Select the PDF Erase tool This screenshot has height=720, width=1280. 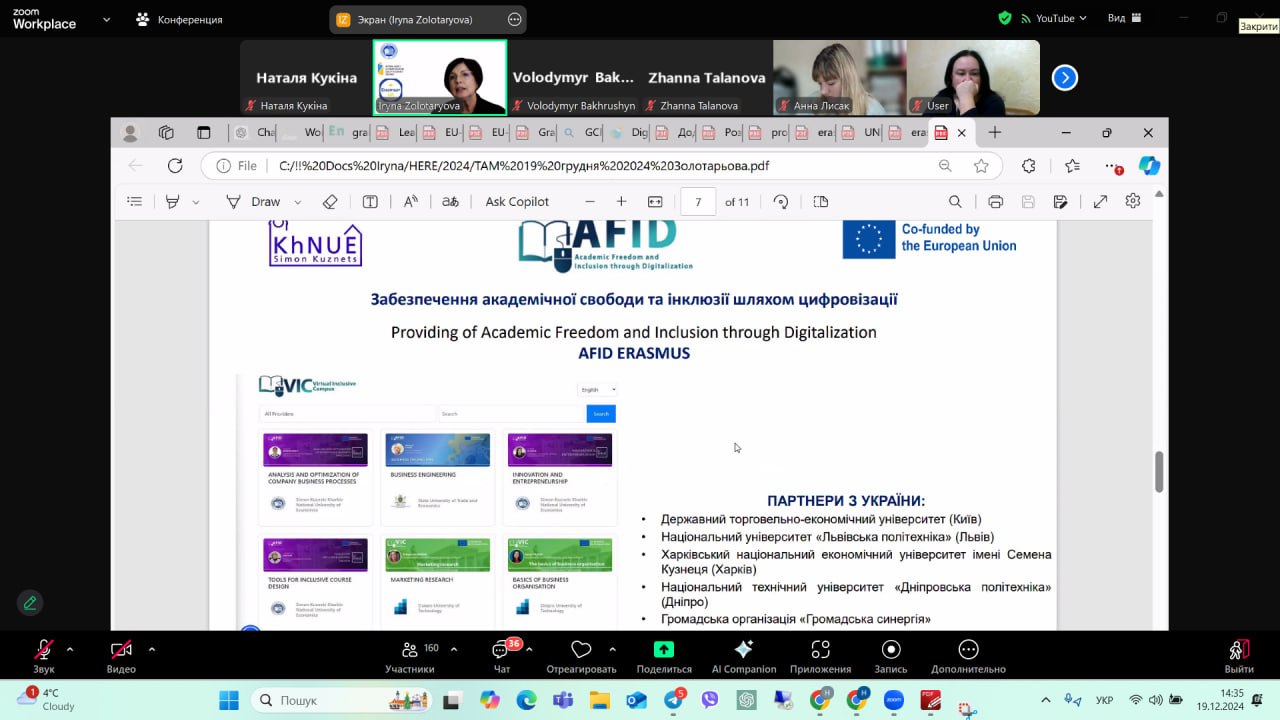(330, 202)
